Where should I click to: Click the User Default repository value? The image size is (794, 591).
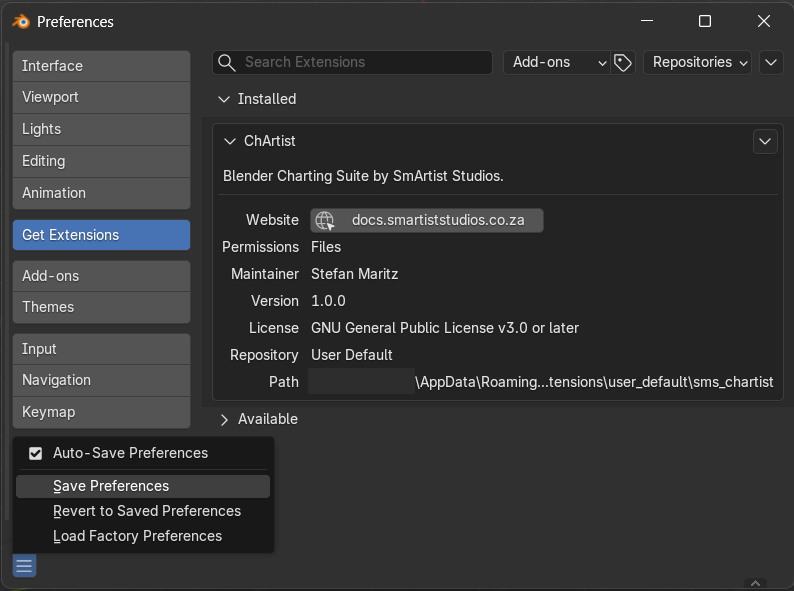(351, 355)
